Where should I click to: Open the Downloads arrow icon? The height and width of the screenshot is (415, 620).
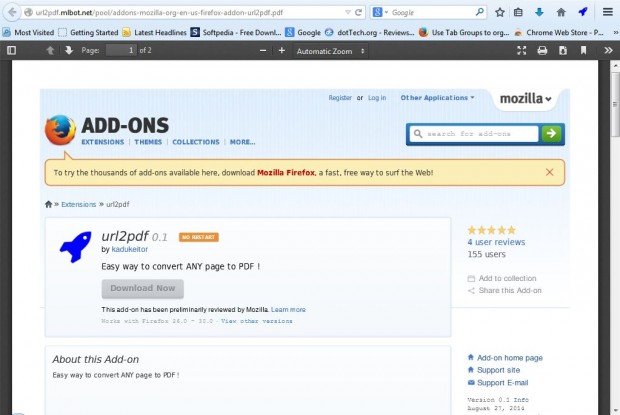point(539,12)
